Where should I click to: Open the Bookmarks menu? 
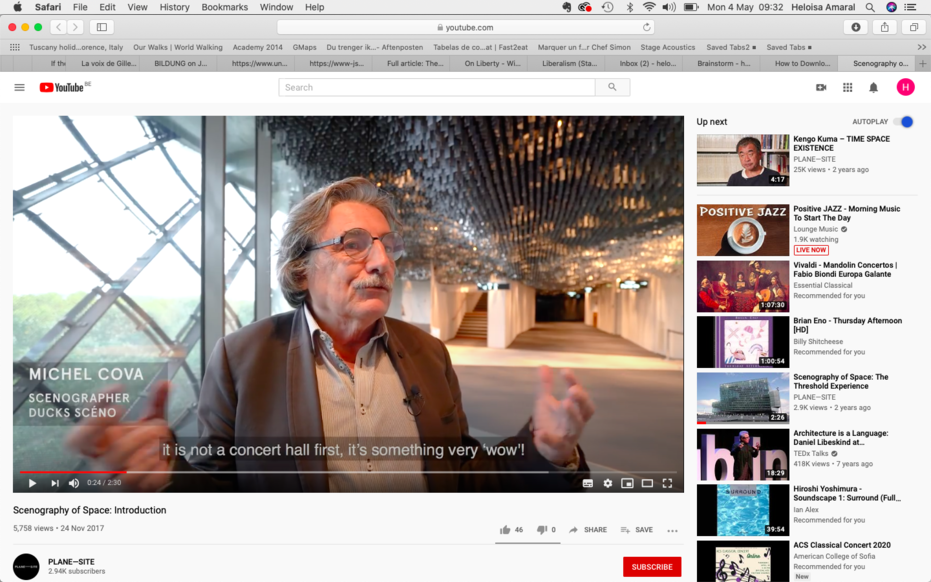click(223, 7)
